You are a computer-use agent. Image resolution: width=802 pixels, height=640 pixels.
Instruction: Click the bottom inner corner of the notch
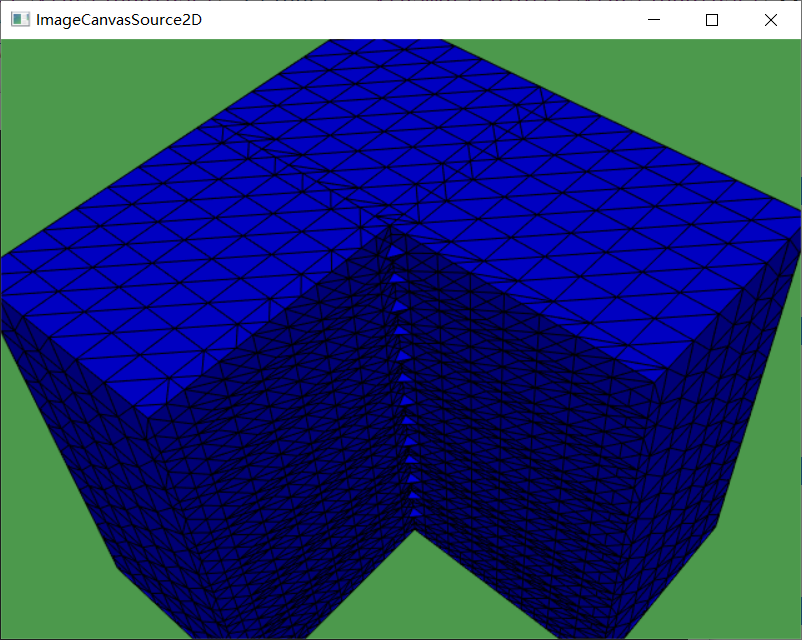[415, 527]
